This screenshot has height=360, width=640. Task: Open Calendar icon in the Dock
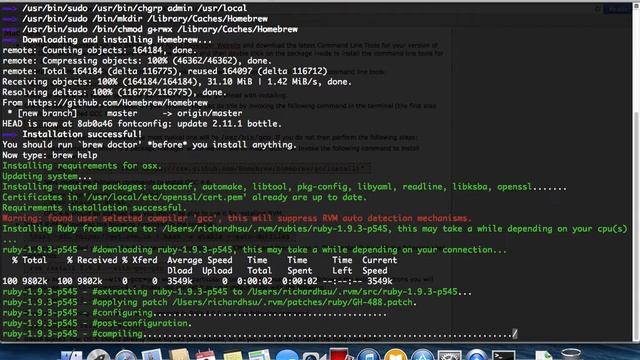click(x=205, y=354)
